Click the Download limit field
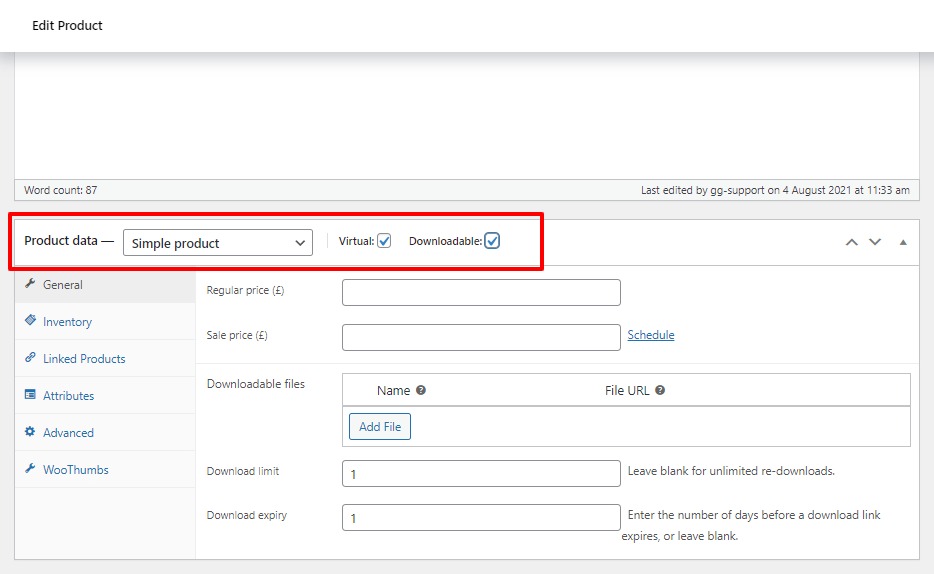This screenshot has width=934, height=574. coord(481,473)
